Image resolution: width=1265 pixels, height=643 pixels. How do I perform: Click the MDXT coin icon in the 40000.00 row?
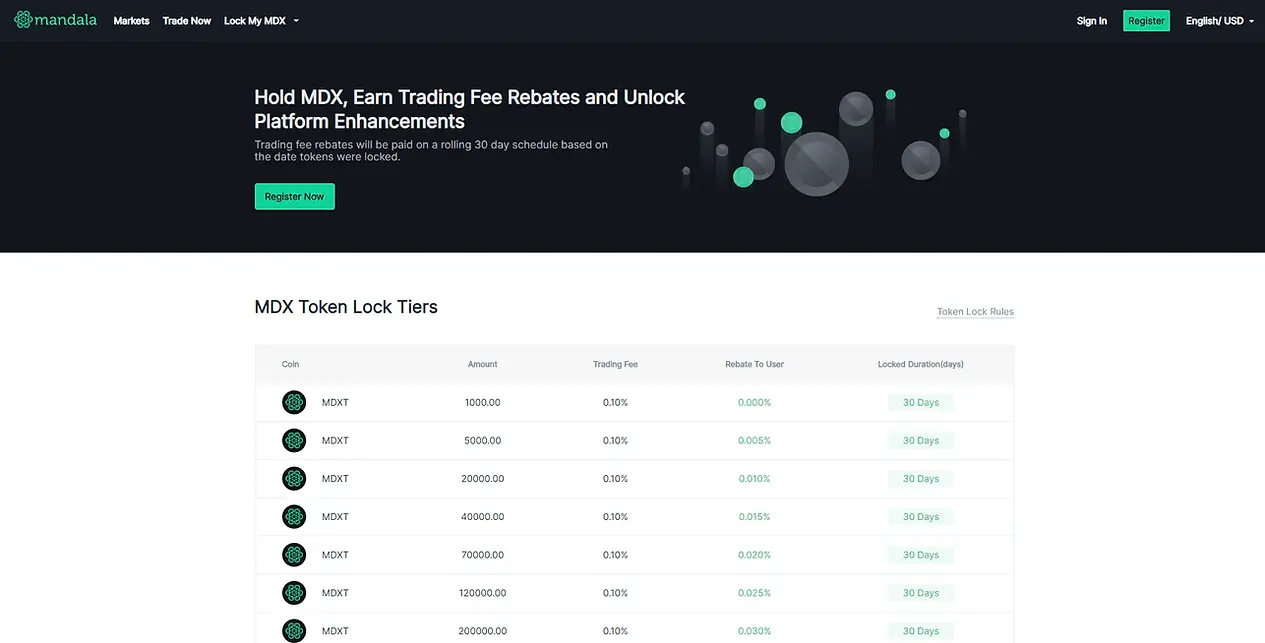294,516
